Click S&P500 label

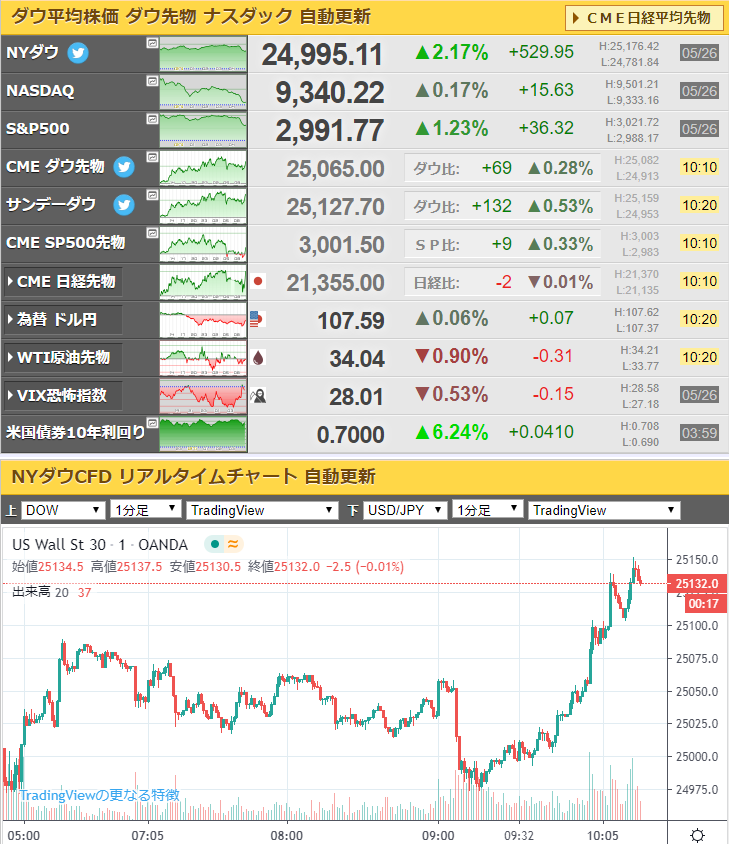(x=38, y=129)
